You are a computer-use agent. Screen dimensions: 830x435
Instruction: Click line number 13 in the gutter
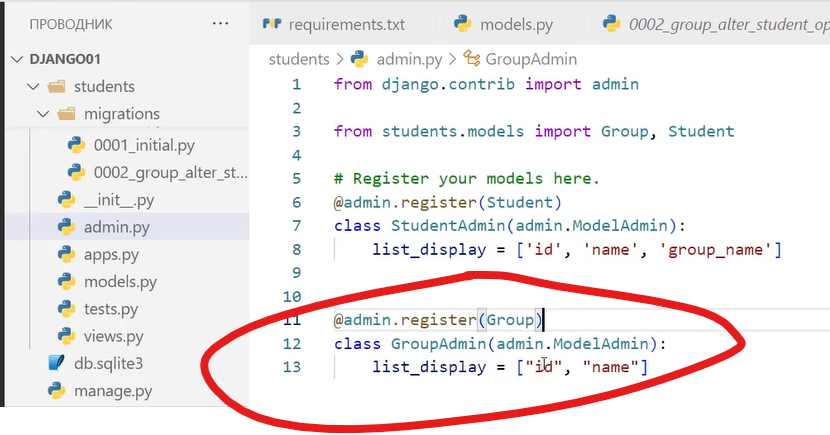point(292,368)
